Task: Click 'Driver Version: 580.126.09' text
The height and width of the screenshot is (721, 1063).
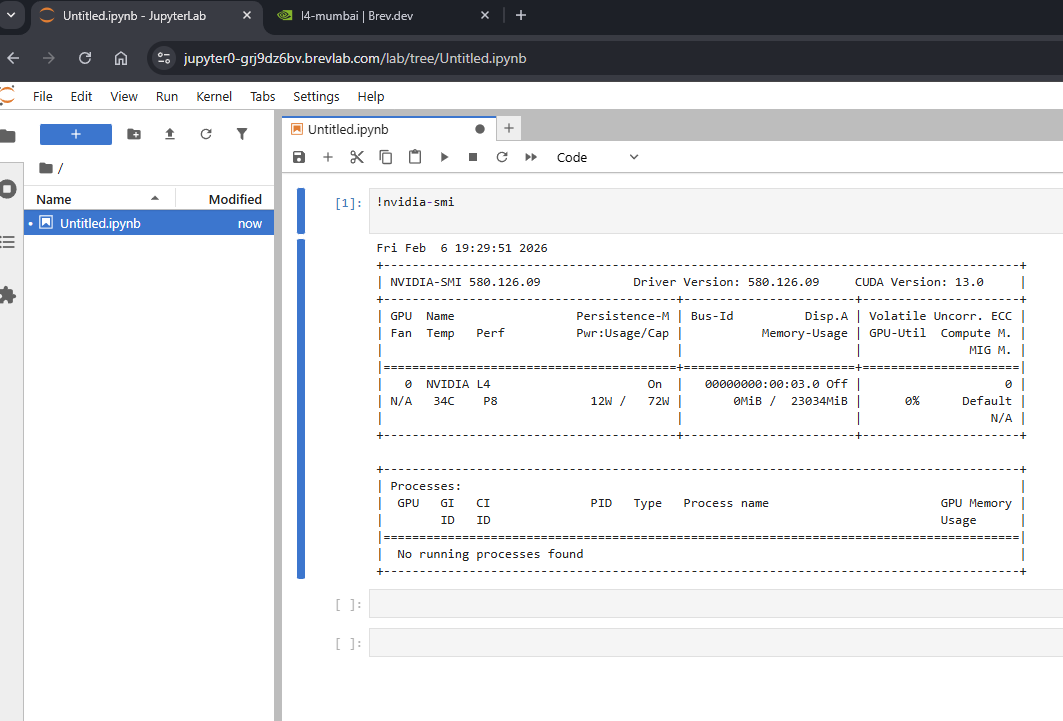Action: pos(726,282)
